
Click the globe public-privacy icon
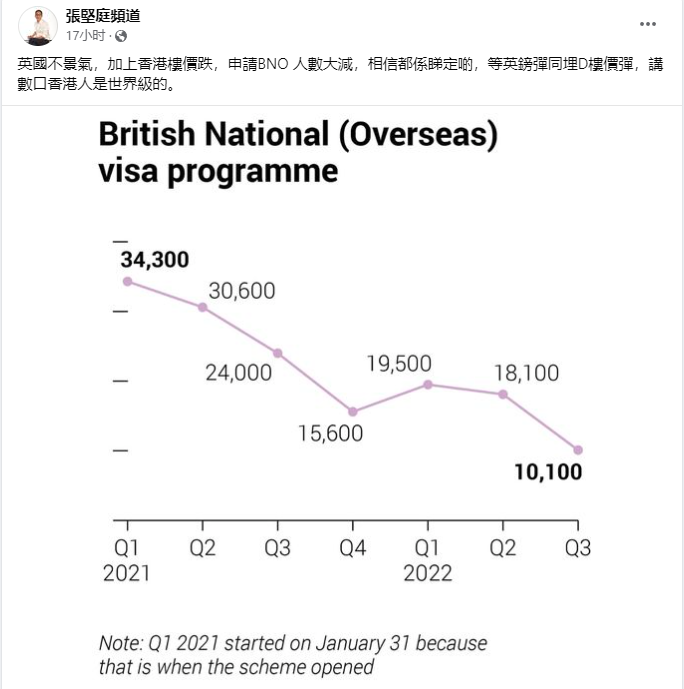click(122, 35)
